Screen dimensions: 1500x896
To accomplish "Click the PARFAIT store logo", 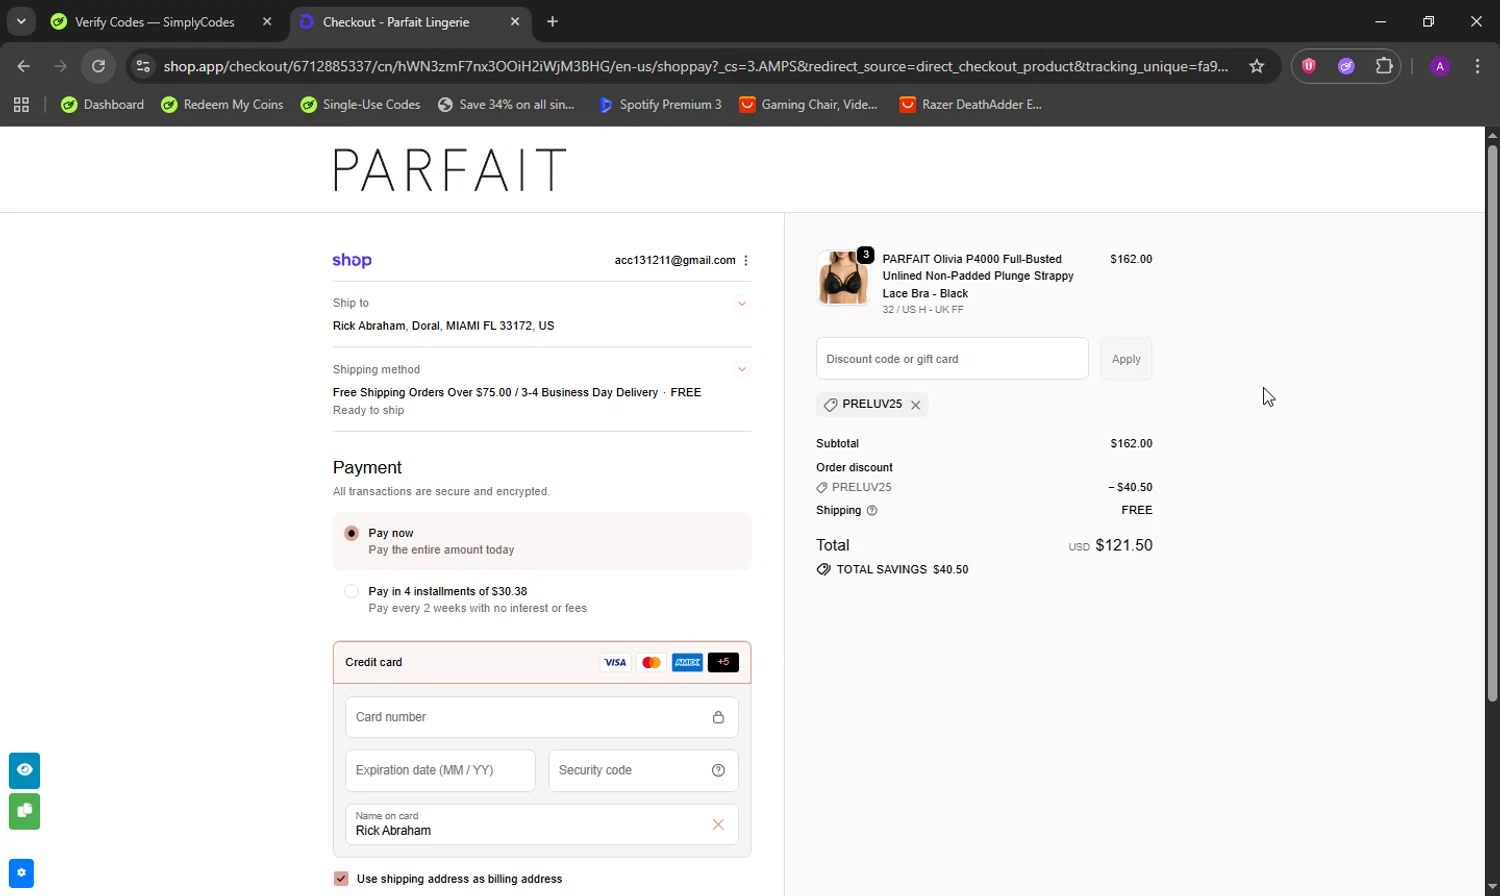I will click(449, 170).
